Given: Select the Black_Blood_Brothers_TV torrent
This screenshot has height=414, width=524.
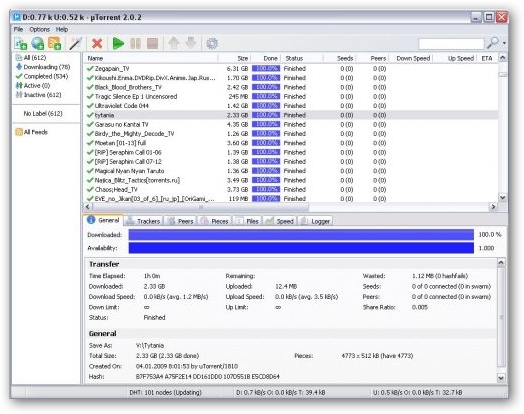Looking at the screenshot, I should (x=291, y=87).
